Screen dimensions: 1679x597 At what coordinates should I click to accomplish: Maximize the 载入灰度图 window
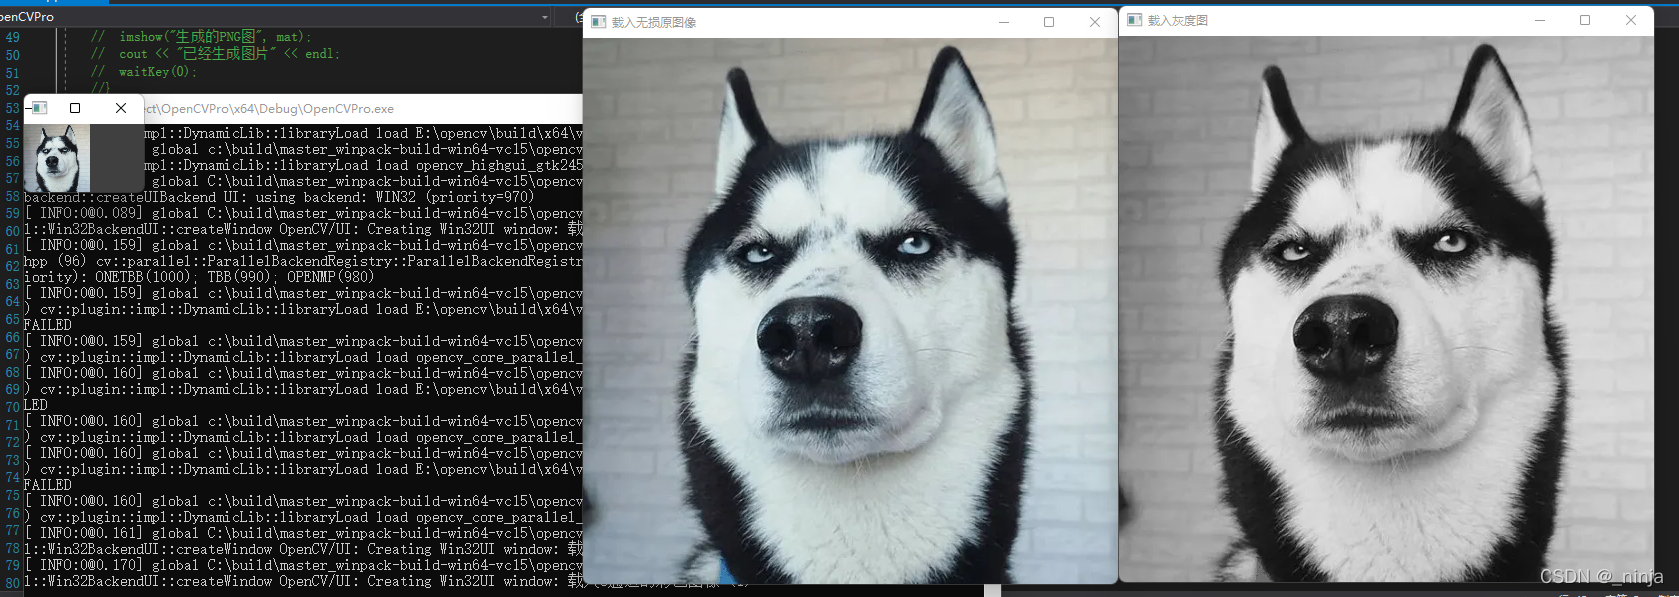click(1585, 20)
